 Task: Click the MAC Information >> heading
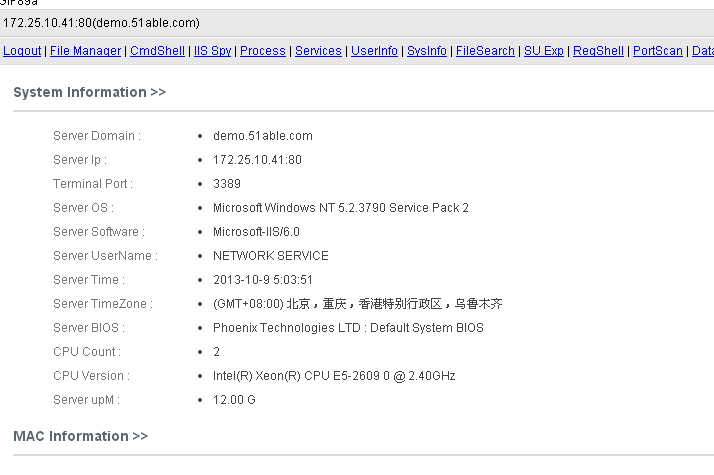81,436
